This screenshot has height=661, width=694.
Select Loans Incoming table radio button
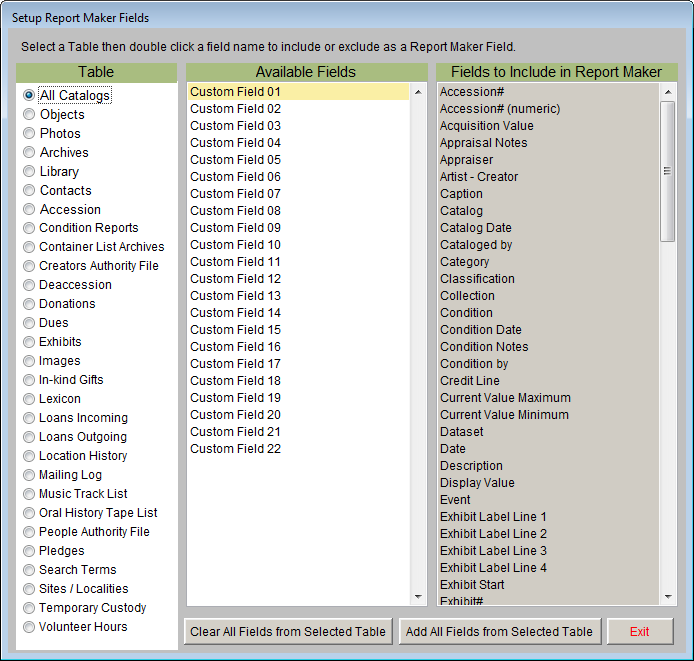tap(29, 418)
